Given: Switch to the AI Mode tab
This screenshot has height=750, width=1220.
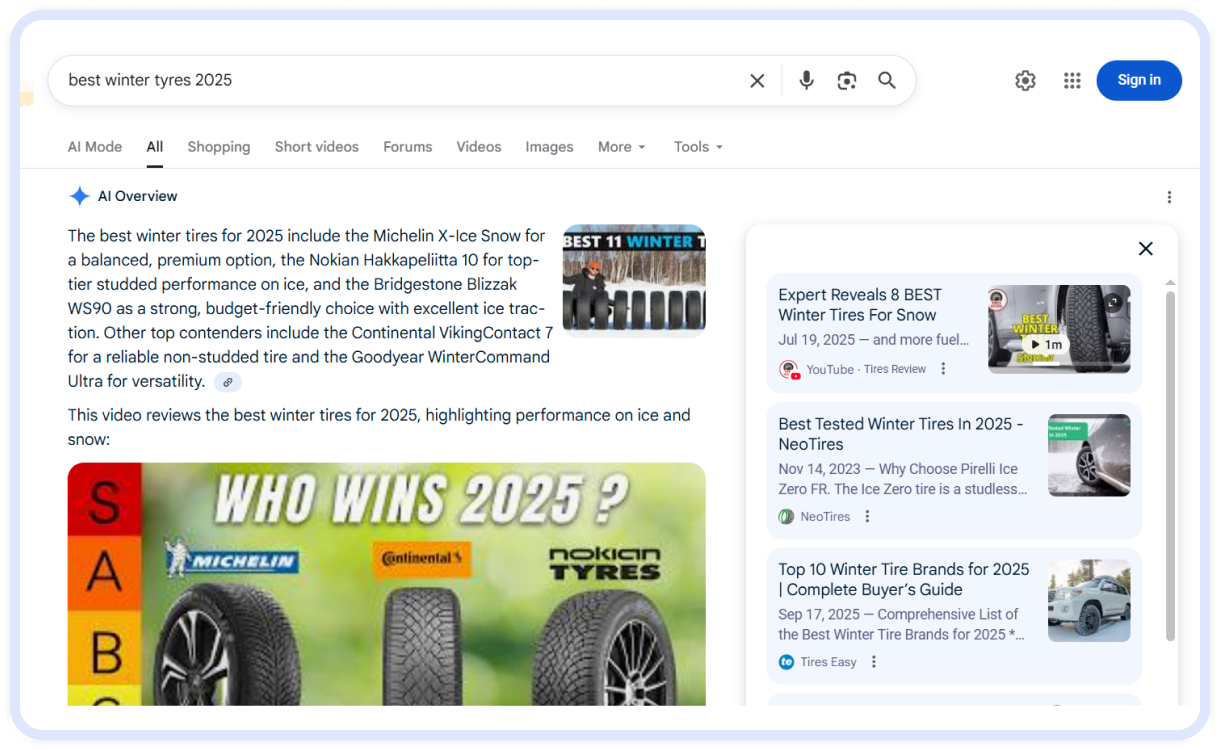Looking at the screenshot, I should tap(95, 147).
